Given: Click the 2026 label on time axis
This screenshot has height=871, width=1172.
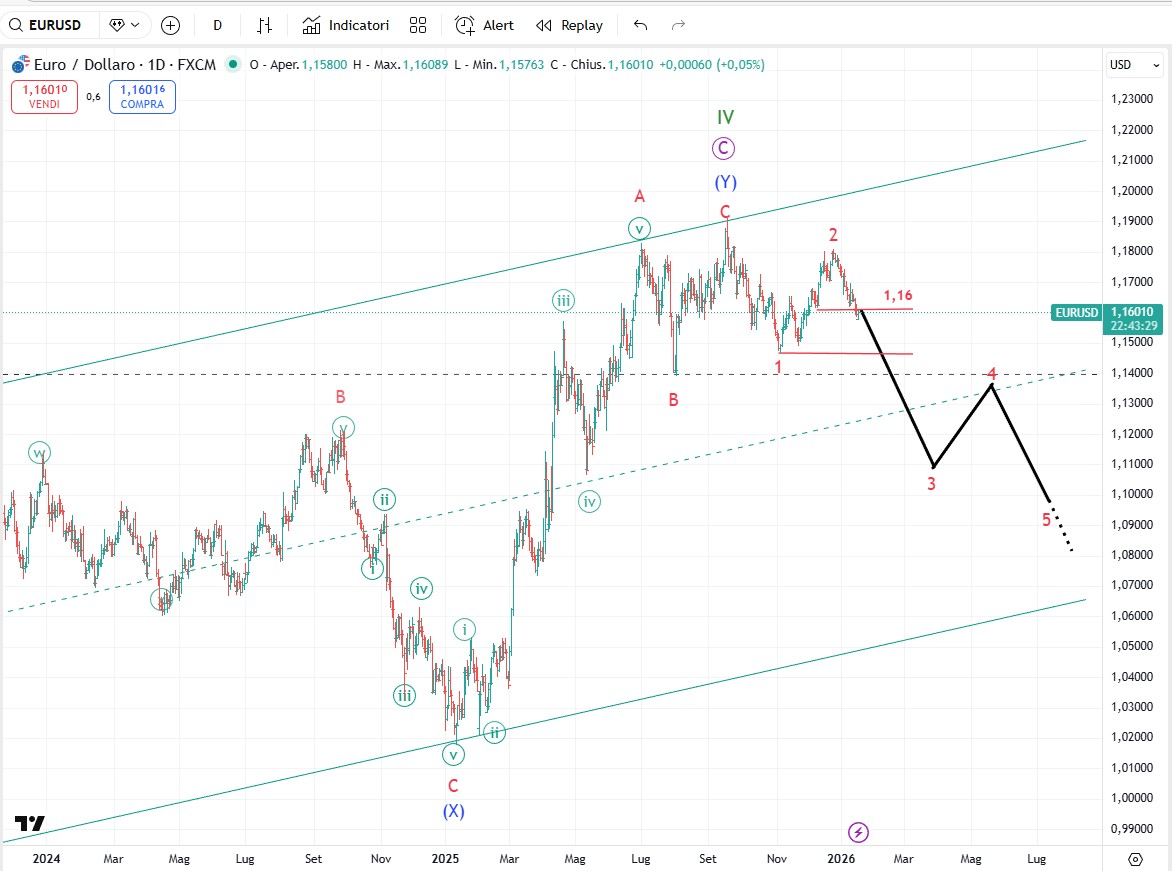Looking at the screenshot, I should pyautogui.click(x=841, y=859).
